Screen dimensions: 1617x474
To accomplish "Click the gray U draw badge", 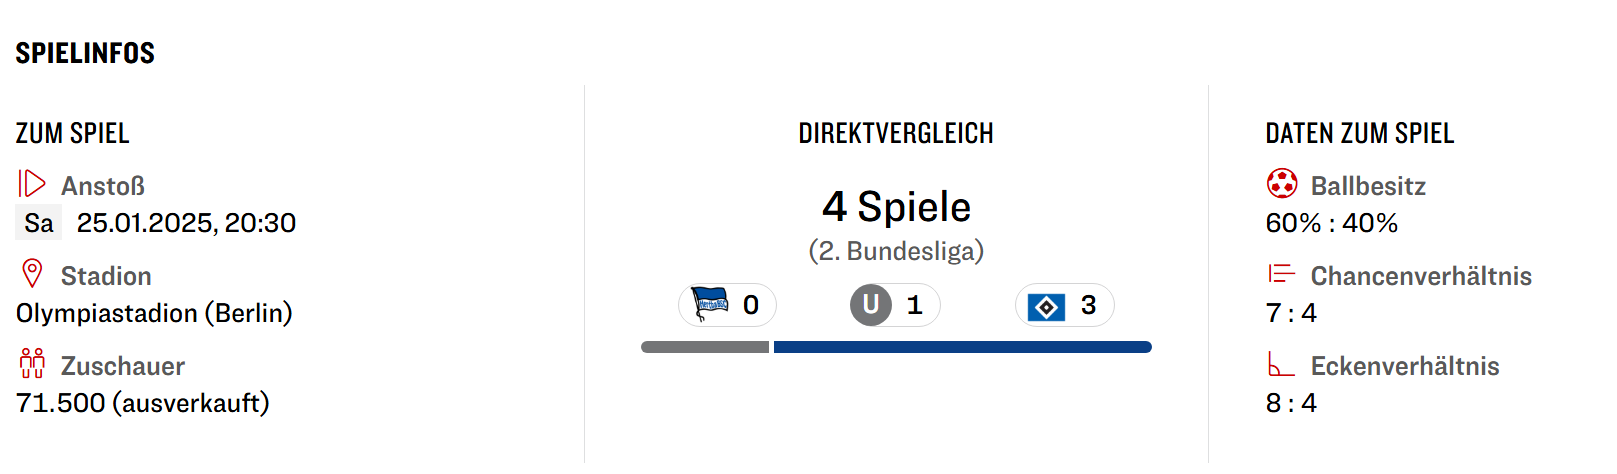I will pos(871,305).
